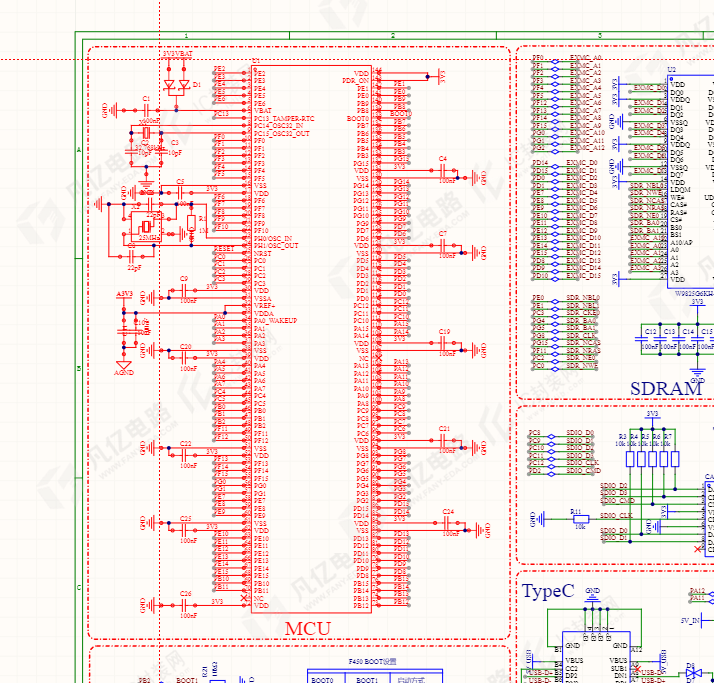
Task: Select resistor R11 10k on SDIO_CLK
Action: tap(580, 519)
